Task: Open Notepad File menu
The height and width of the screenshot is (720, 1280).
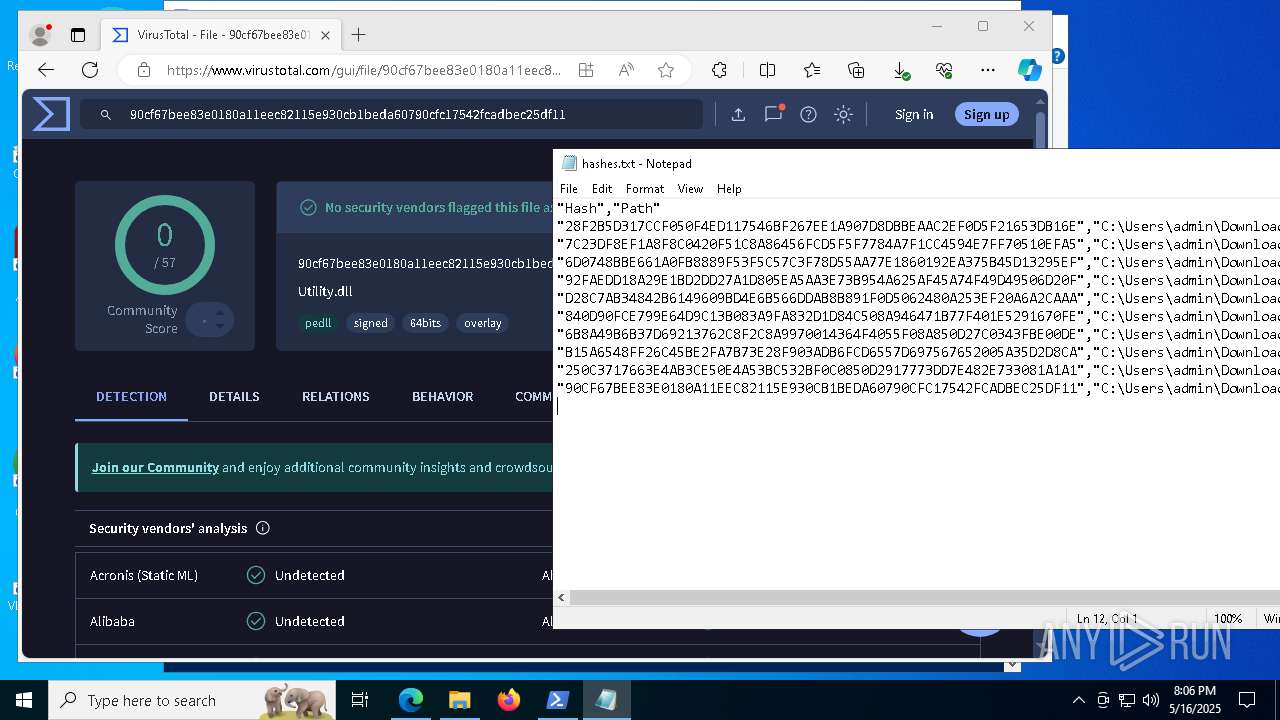Action: tap(569, 188)
